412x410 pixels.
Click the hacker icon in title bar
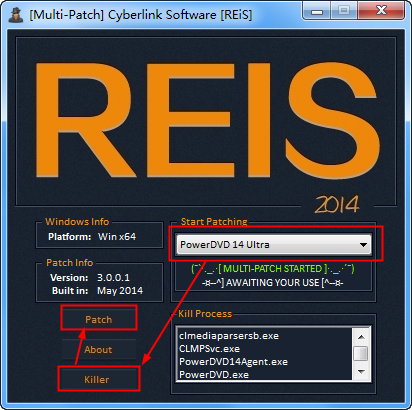[x=16, y=15]
